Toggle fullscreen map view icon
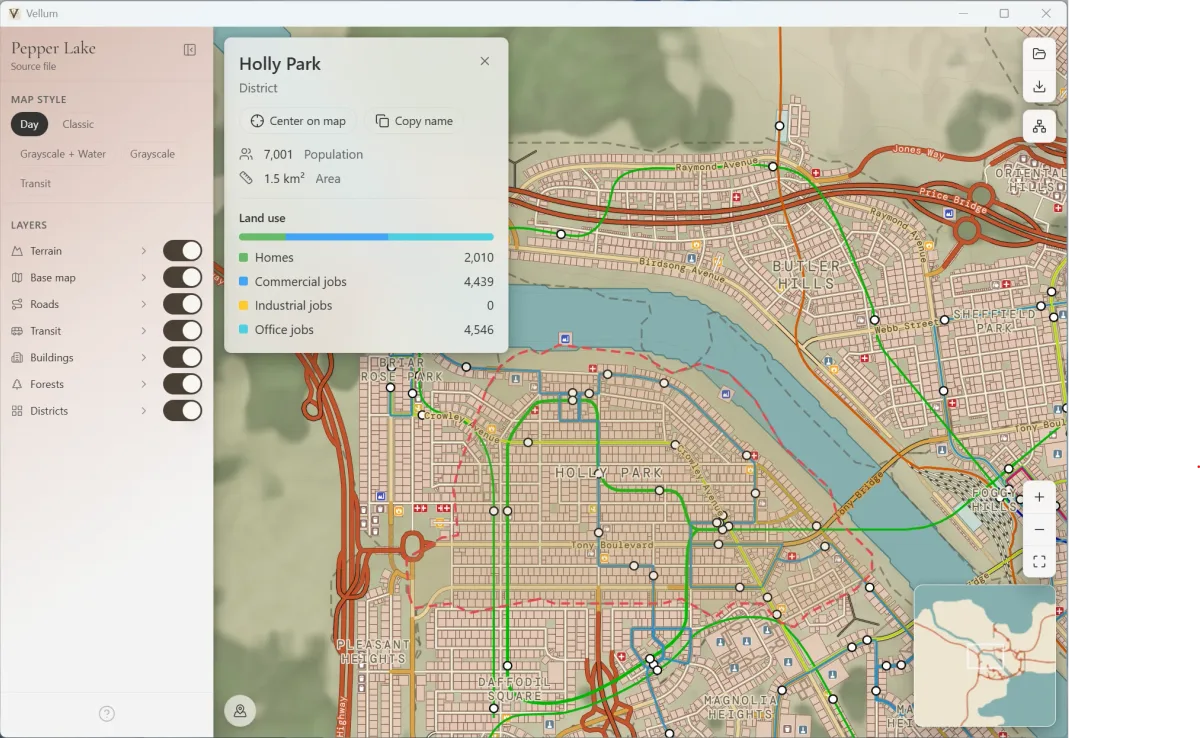The height and width of the screenshot is (738, 1200). pyautogui.click(x=1039, y=562)
